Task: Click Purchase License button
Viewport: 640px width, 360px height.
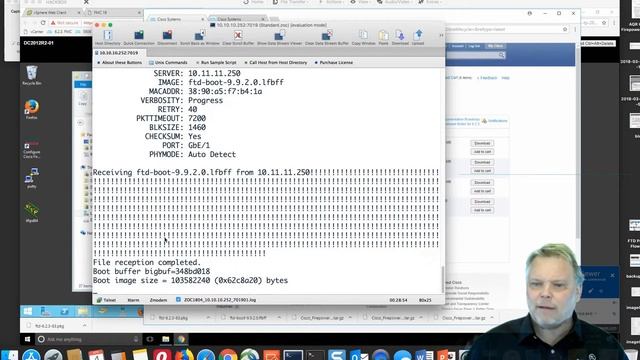Action: [333, 62]
